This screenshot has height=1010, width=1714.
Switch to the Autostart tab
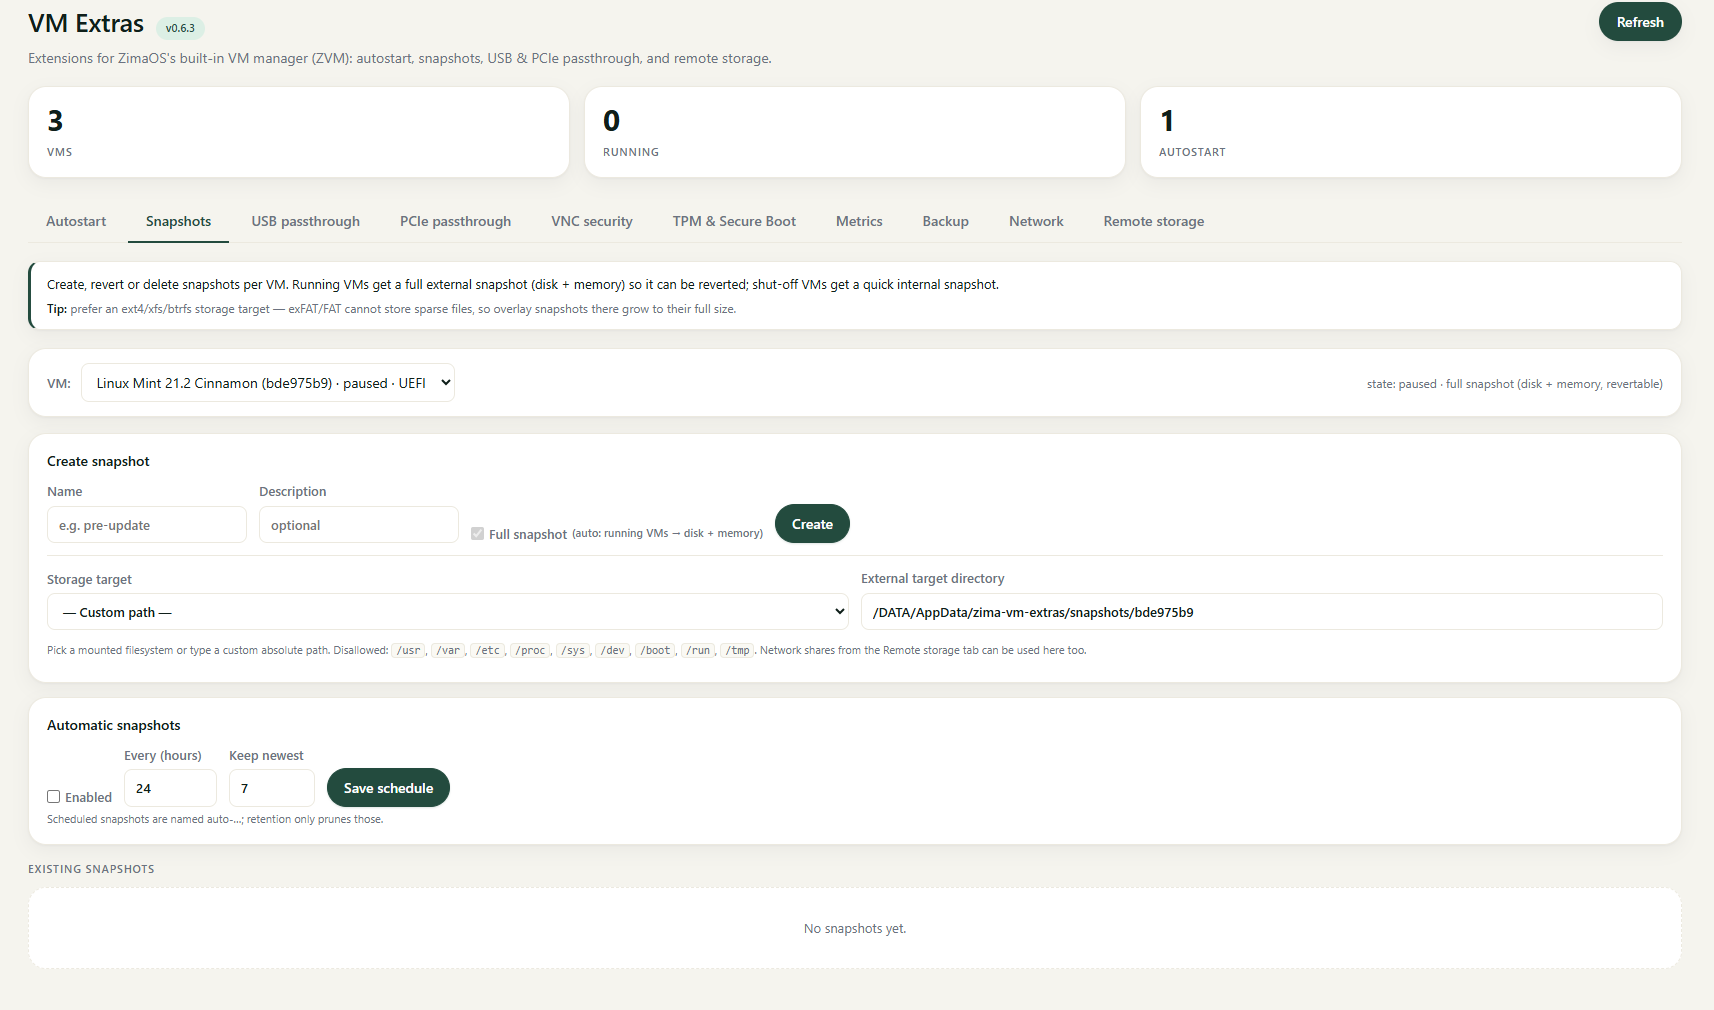(x=76, y=221)
